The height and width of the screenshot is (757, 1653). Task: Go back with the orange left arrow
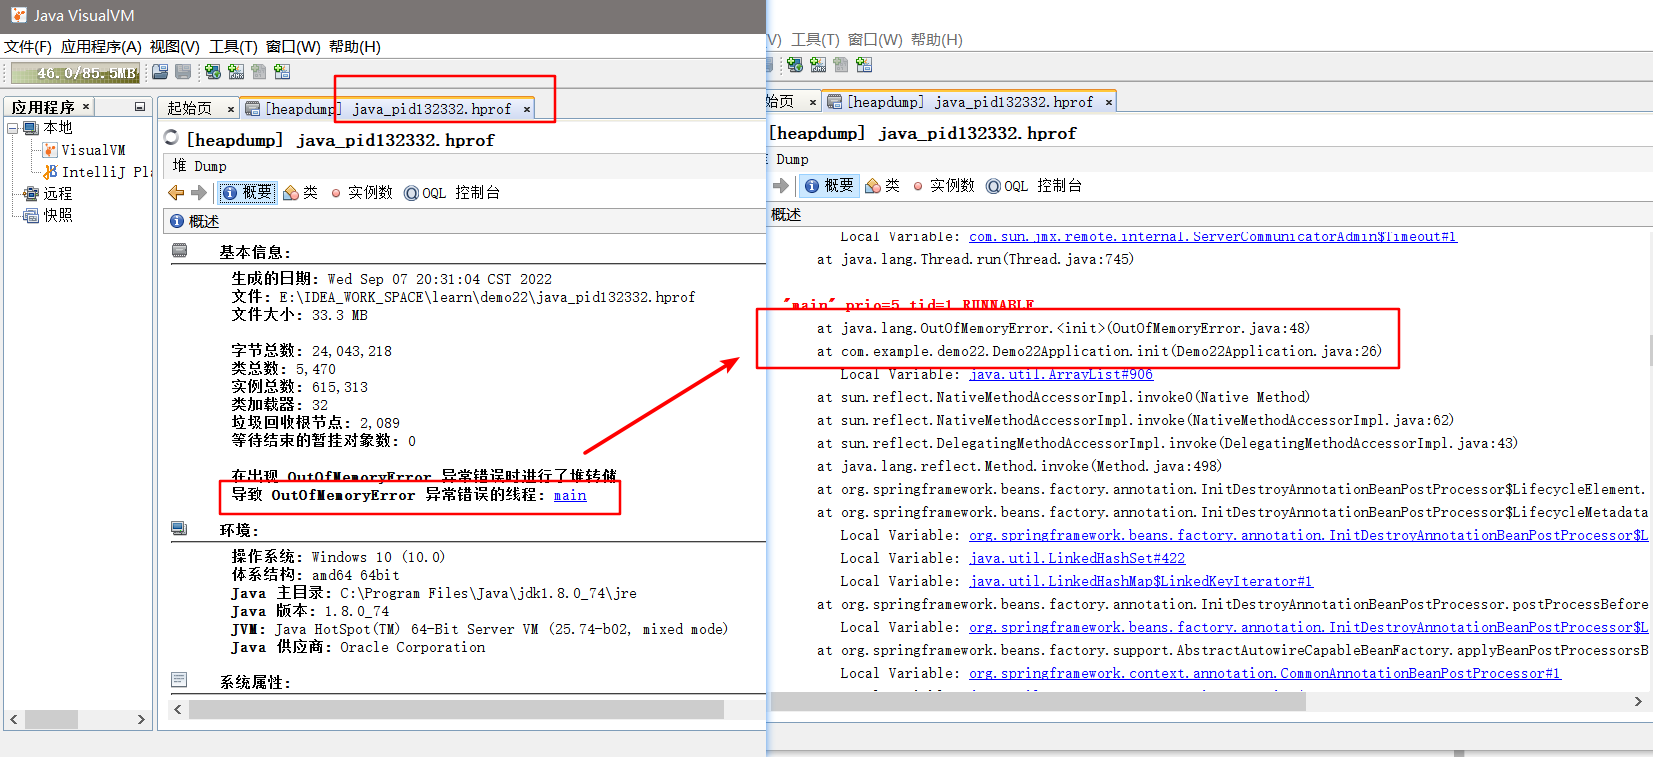coord(176,193)
